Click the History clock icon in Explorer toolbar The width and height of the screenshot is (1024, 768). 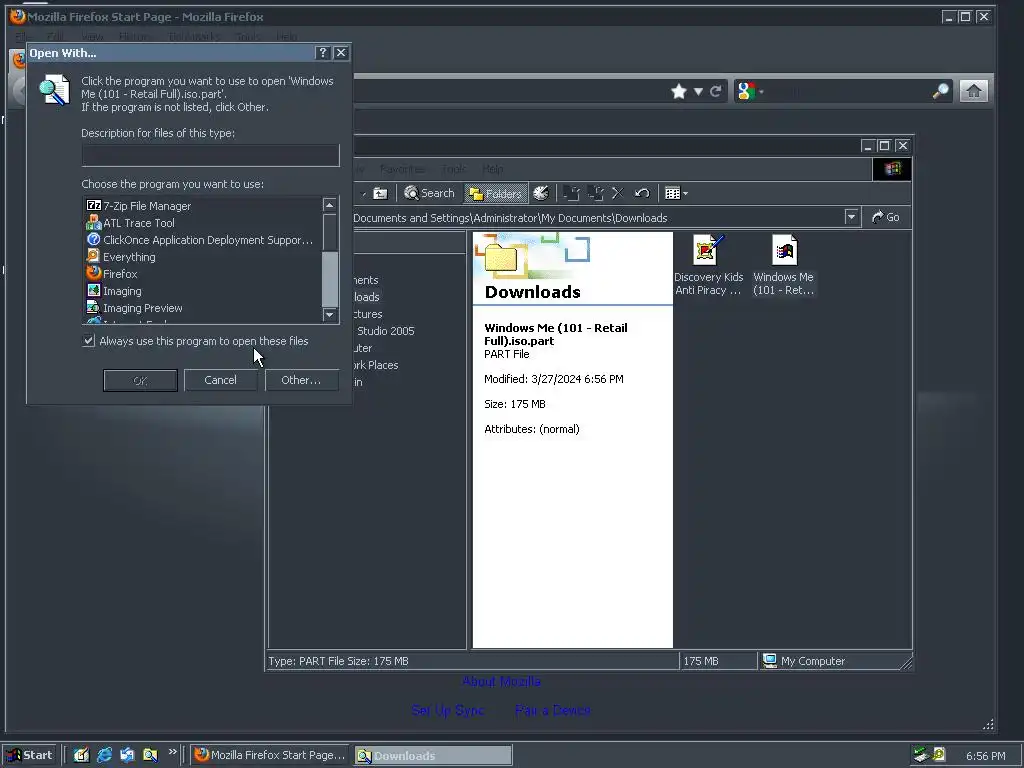coord(541,193)
